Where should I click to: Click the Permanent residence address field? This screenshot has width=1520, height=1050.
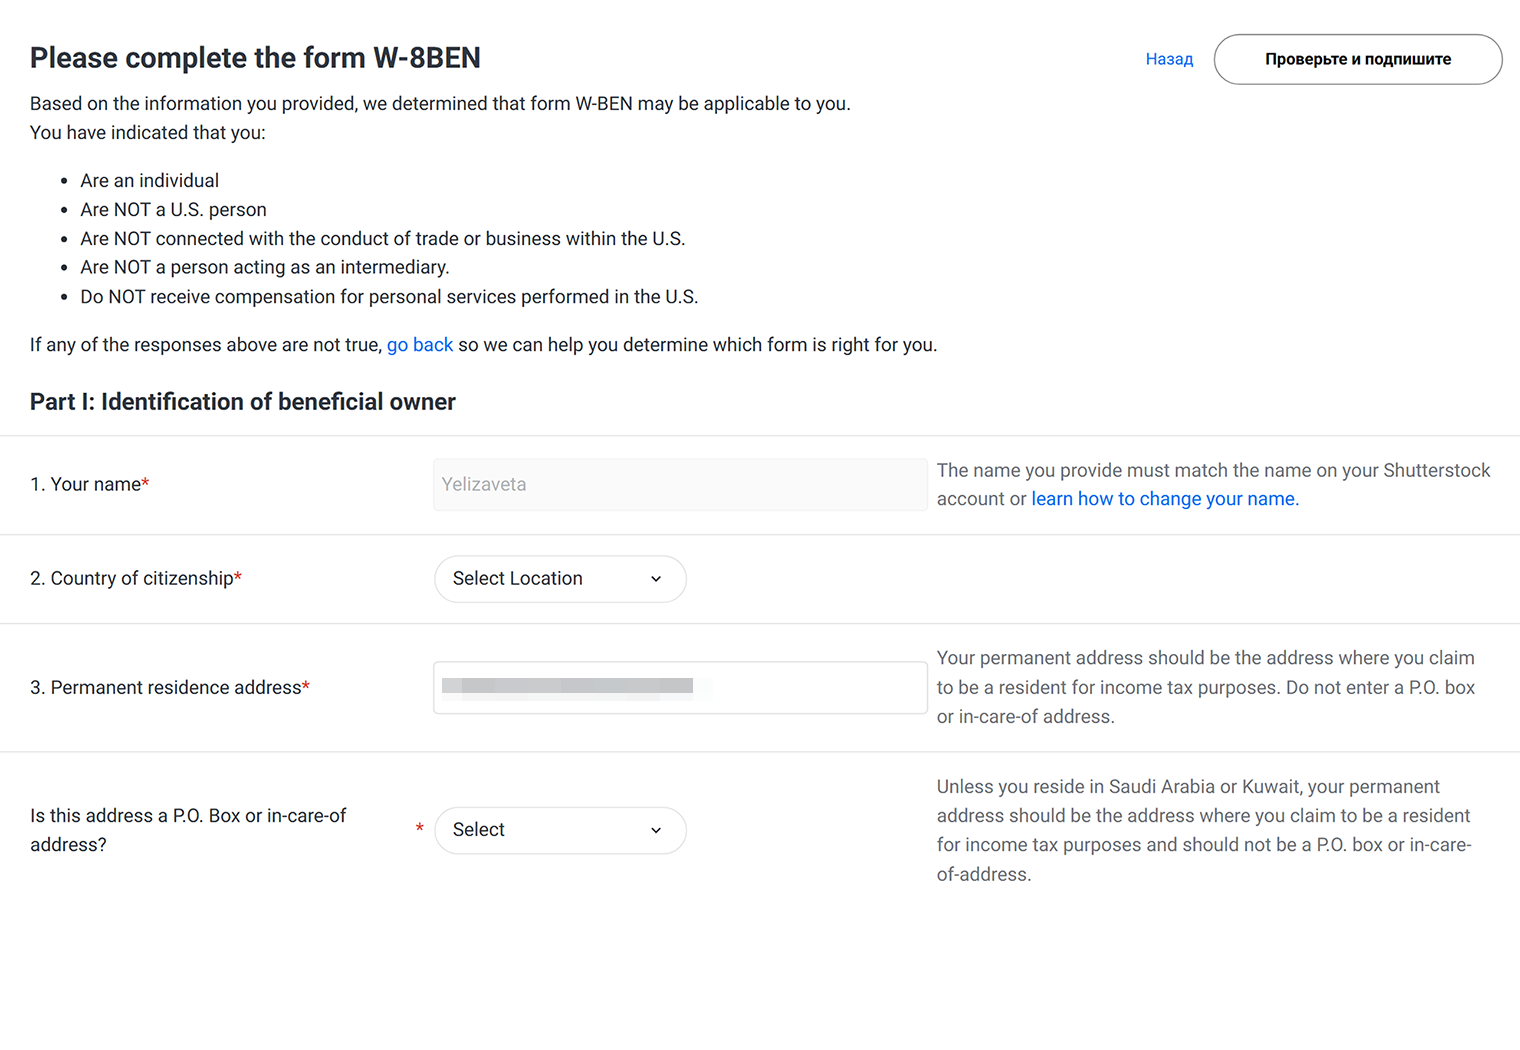[x=680, y=688]
